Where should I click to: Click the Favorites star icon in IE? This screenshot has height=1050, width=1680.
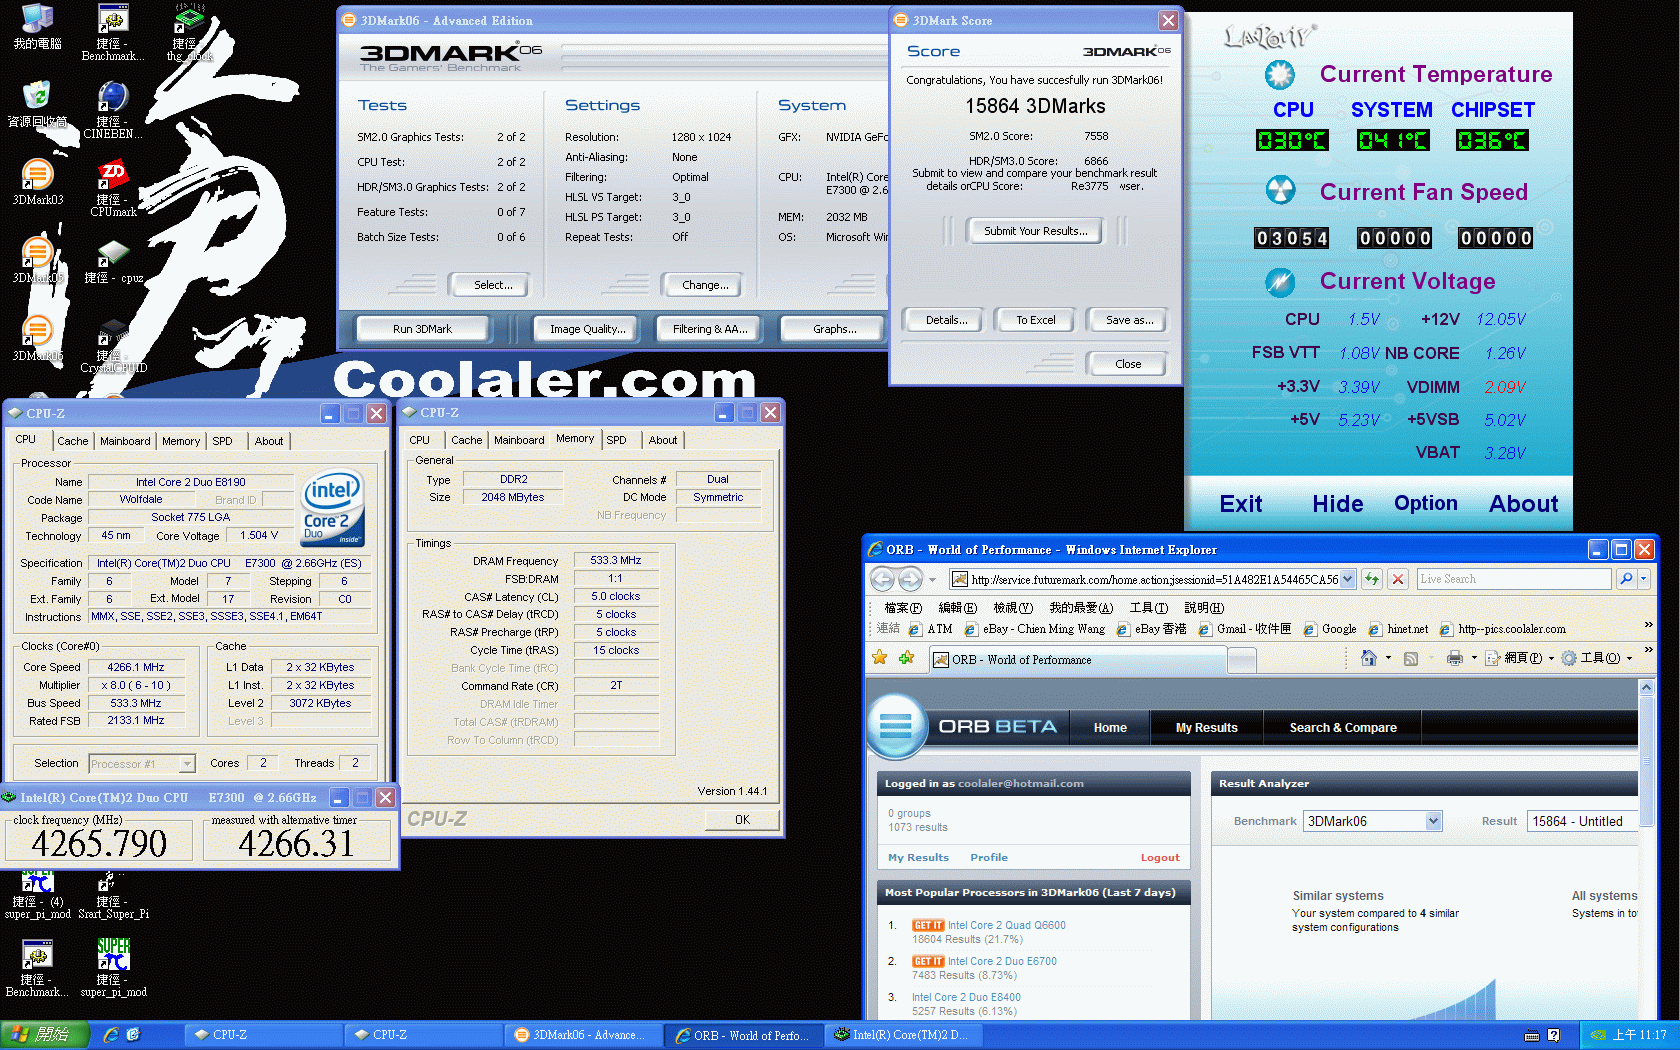(x=880, y=657)
